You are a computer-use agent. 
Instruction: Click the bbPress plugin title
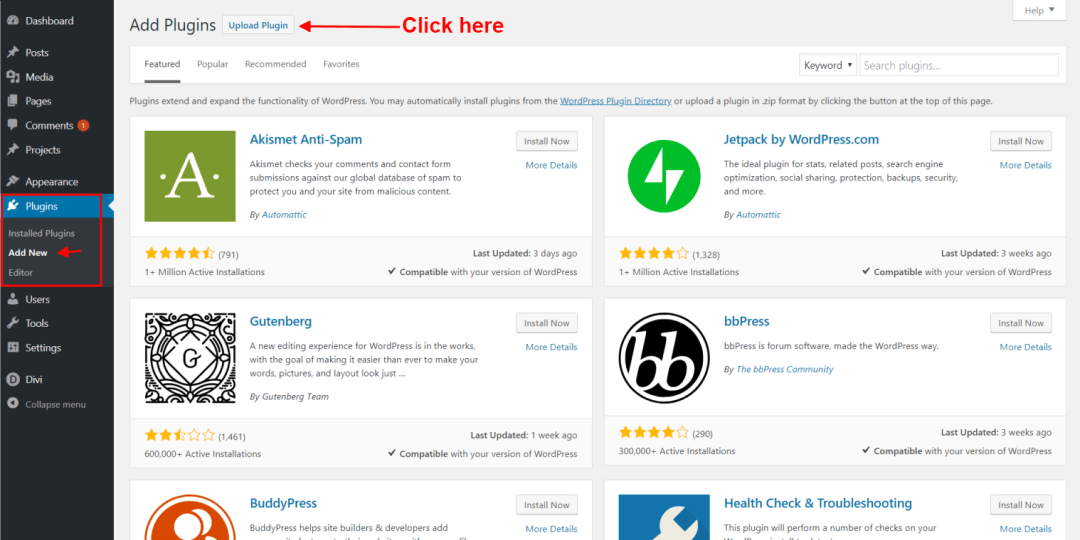747,321
